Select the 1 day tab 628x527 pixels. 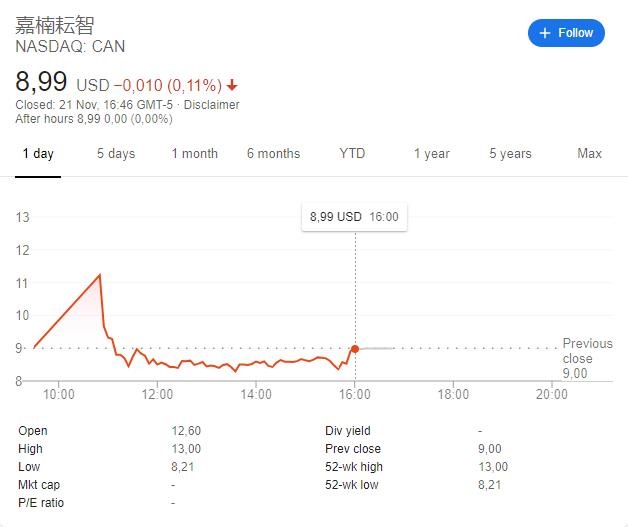38,153
